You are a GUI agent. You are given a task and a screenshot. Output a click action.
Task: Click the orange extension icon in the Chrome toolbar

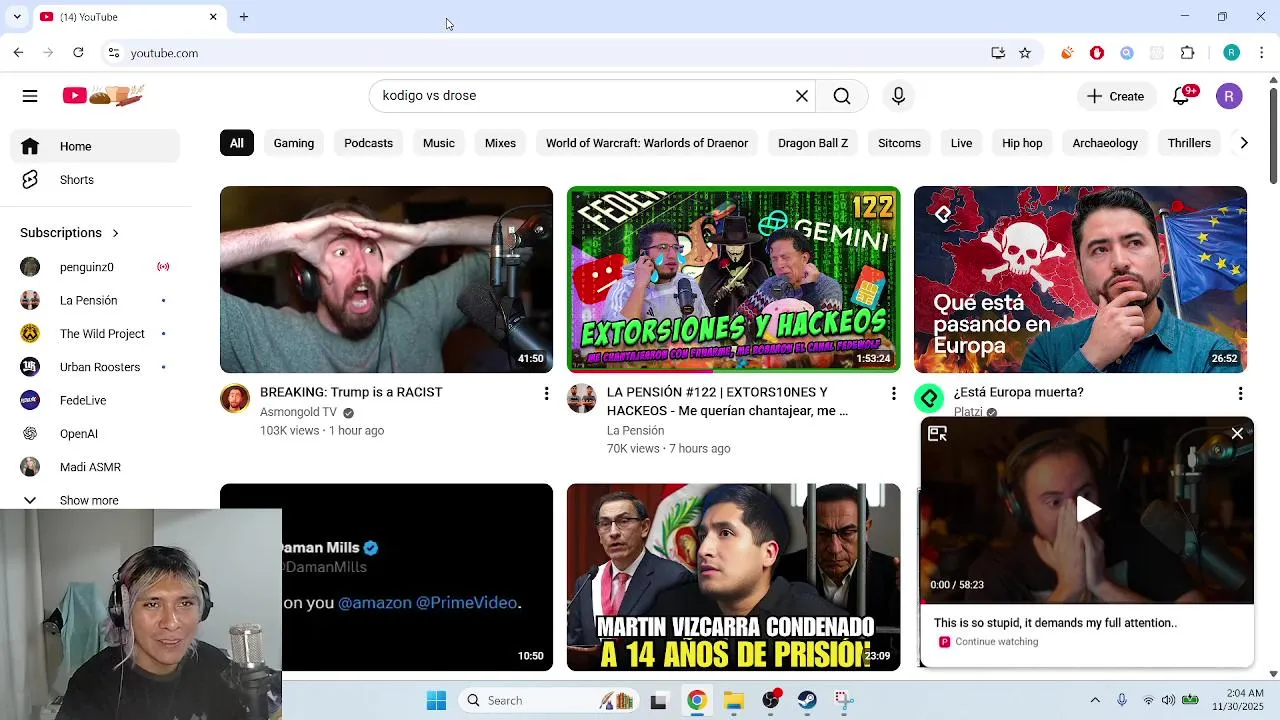[1067, 53]
